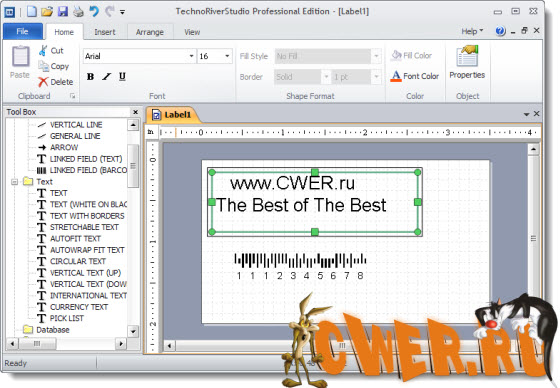560x388 pixels.
Task: Open the Help menu
Action: (472, 31)
